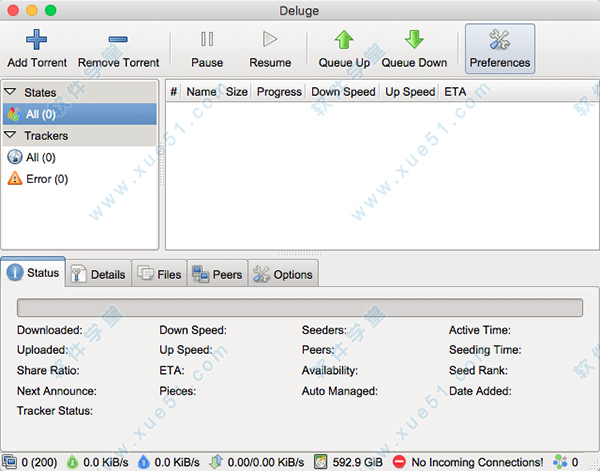Viewport: 600px width, 471px height.
Task: Click the Share Ratio label
Action: pos(48,370)
